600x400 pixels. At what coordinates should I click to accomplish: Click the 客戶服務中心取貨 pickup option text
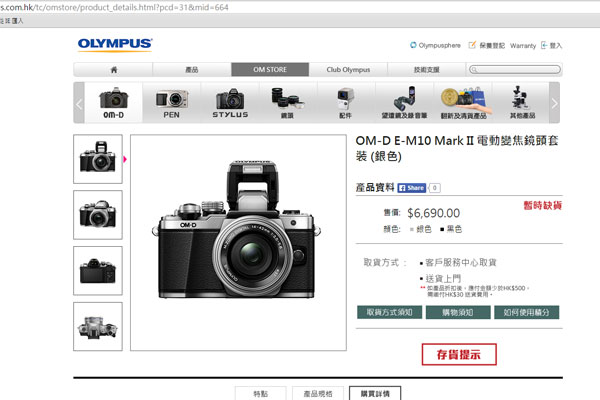(x=461, y=263)
